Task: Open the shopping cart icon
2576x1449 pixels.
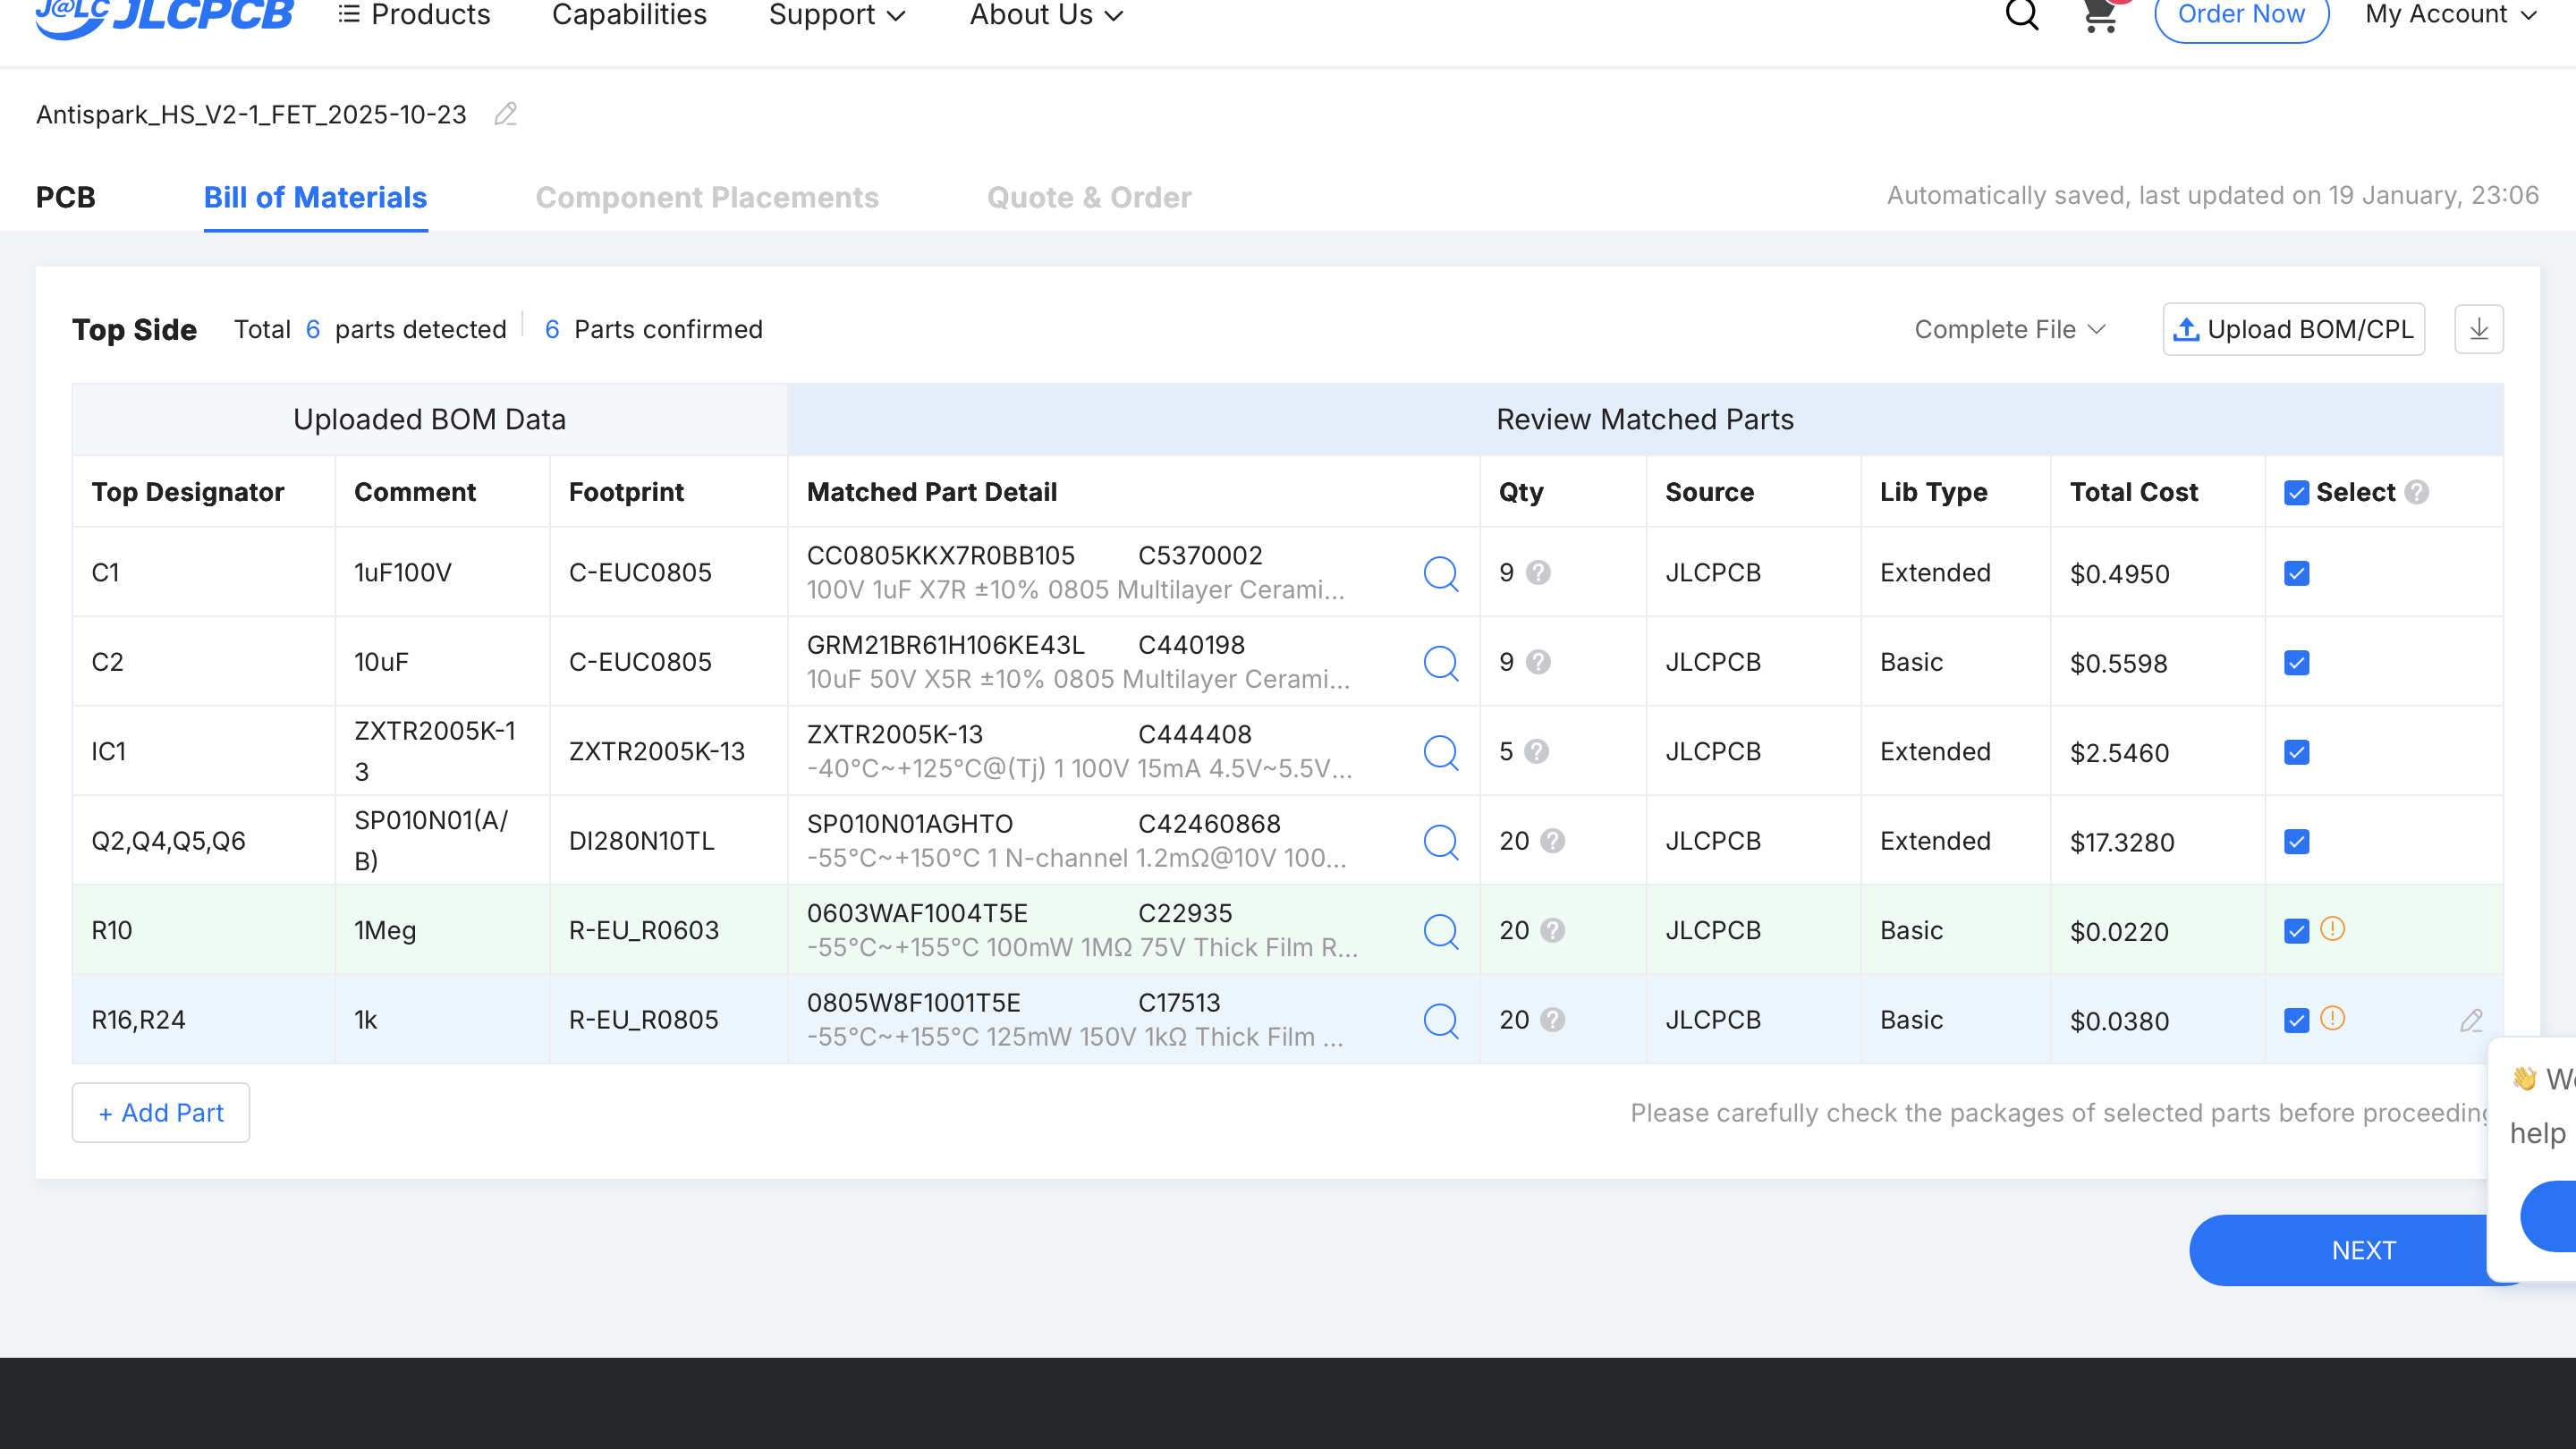Action: coord(2099,15)
